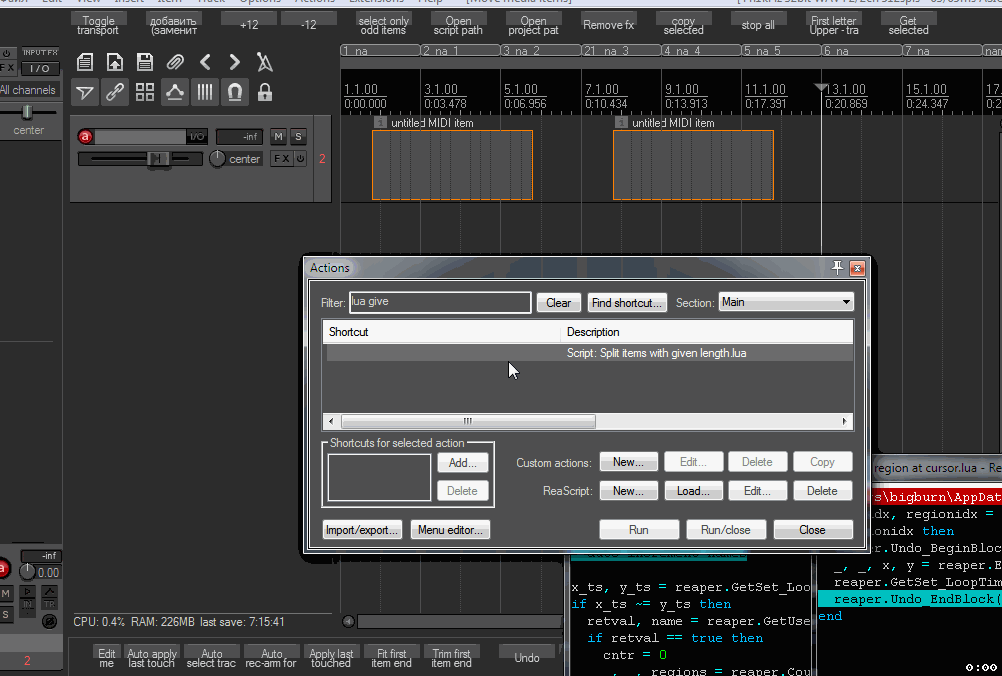Screen dimensions: 1002x676
Task: Toggle locking with the padlock icon
Action: (265, 93)
